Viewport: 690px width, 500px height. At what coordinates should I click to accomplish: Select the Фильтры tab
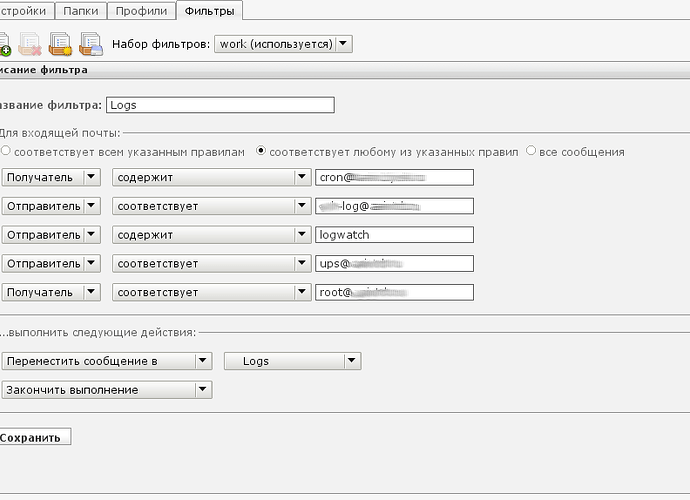pos(209,11)
